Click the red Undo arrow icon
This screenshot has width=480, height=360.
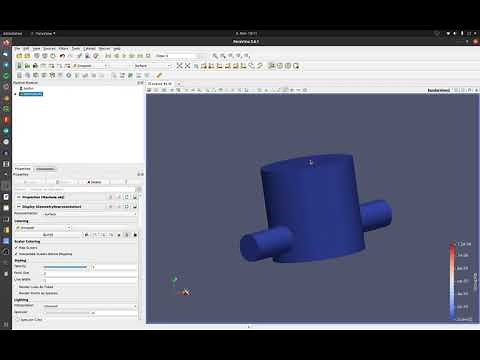62,56
